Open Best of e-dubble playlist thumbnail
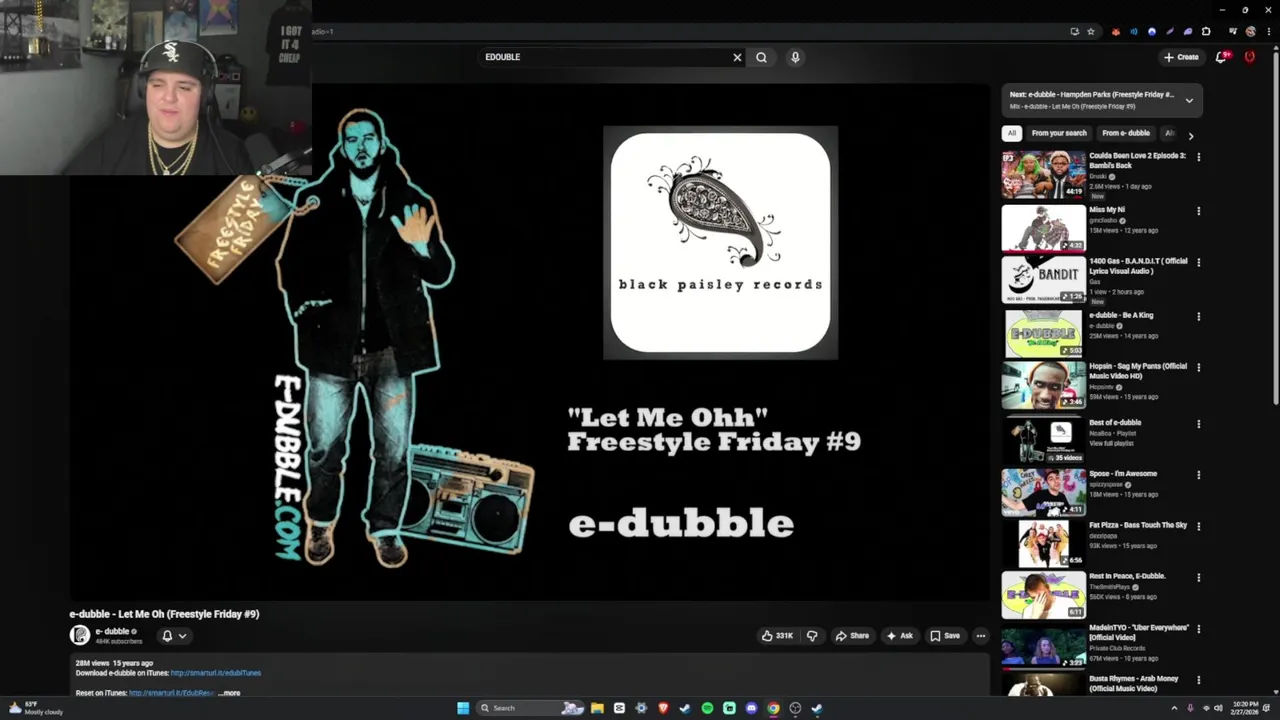The image size is (1280, 720). point(1044,439)
